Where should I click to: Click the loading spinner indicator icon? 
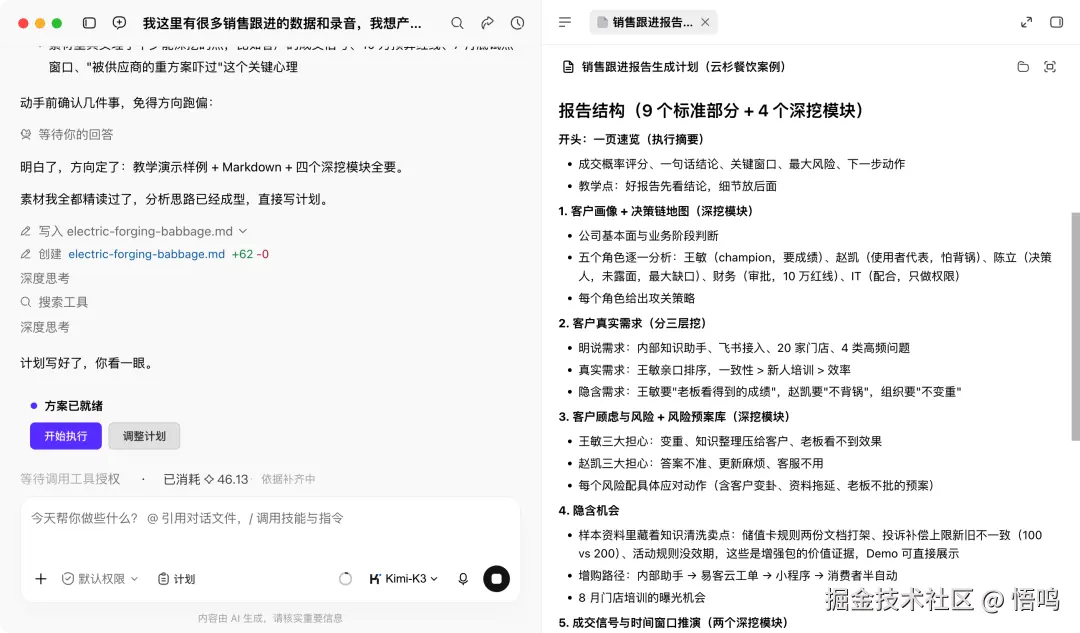pos(345,579)
